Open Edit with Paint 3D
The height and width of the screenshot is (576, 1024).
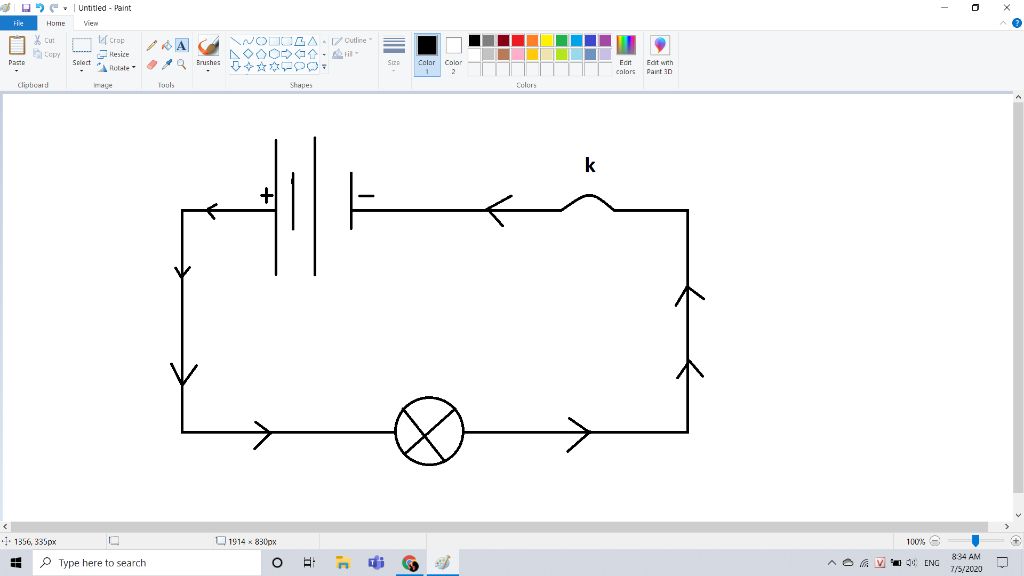[660, 55]
